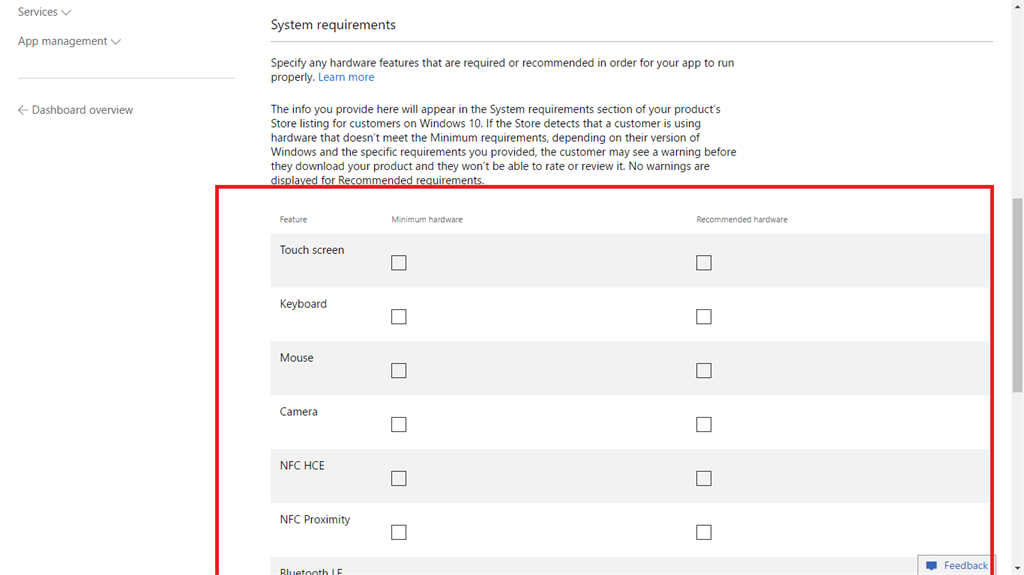Image resolution: width=1024 pixels, height=575 pixels.
Task: Click the Feedback chat bubble icon
Action: click(x=932, y=566)
